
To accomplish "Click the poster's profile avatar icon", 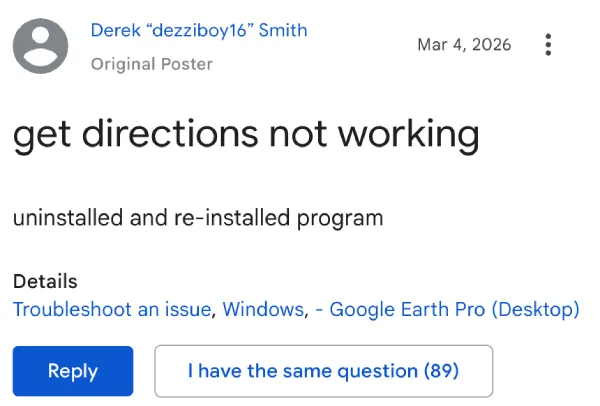I will (40, 46).
